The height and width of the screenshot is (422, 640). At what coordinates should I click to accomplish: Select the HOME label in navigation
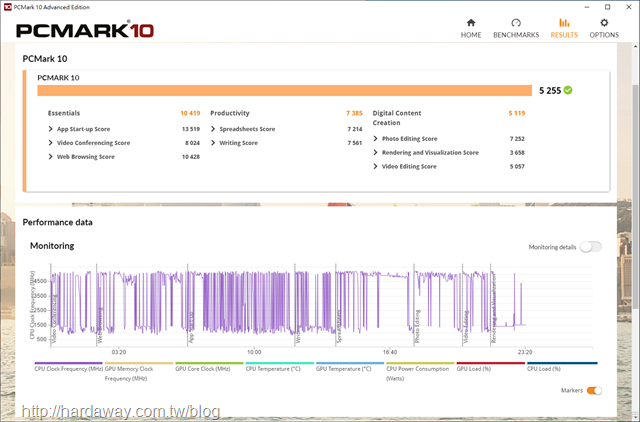[x=471, y=35]
